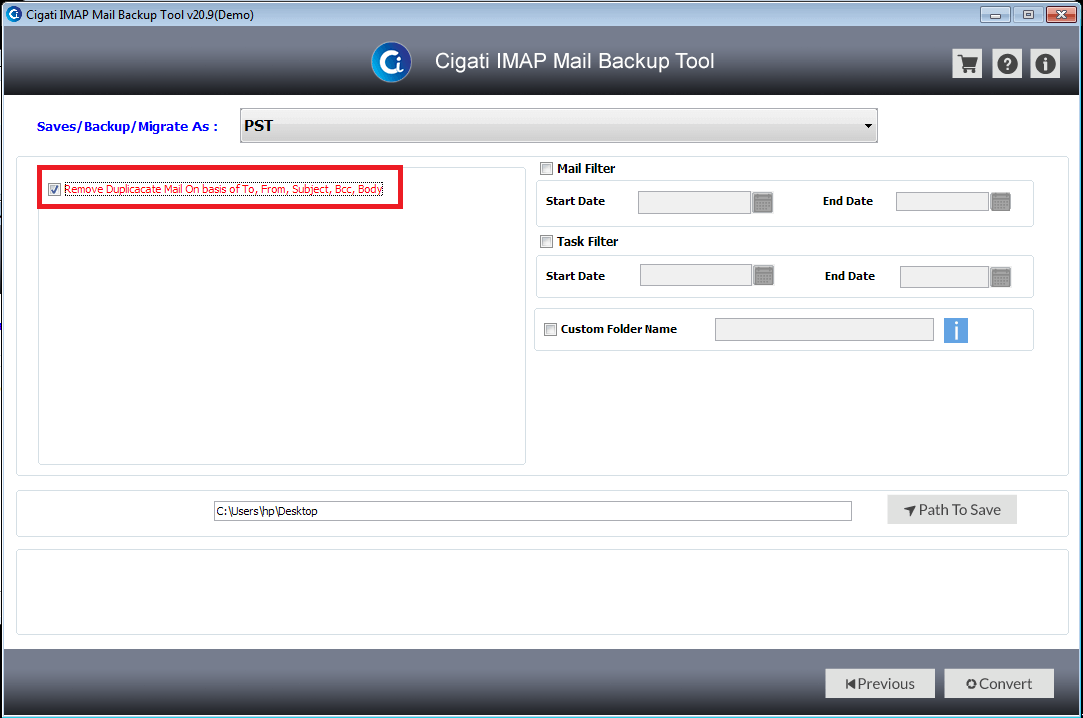Close the Cigati IMAP Mail Backup Tool window
Image resolution: width=1083 pixels, height=718 pixels.
(1062, 14)
